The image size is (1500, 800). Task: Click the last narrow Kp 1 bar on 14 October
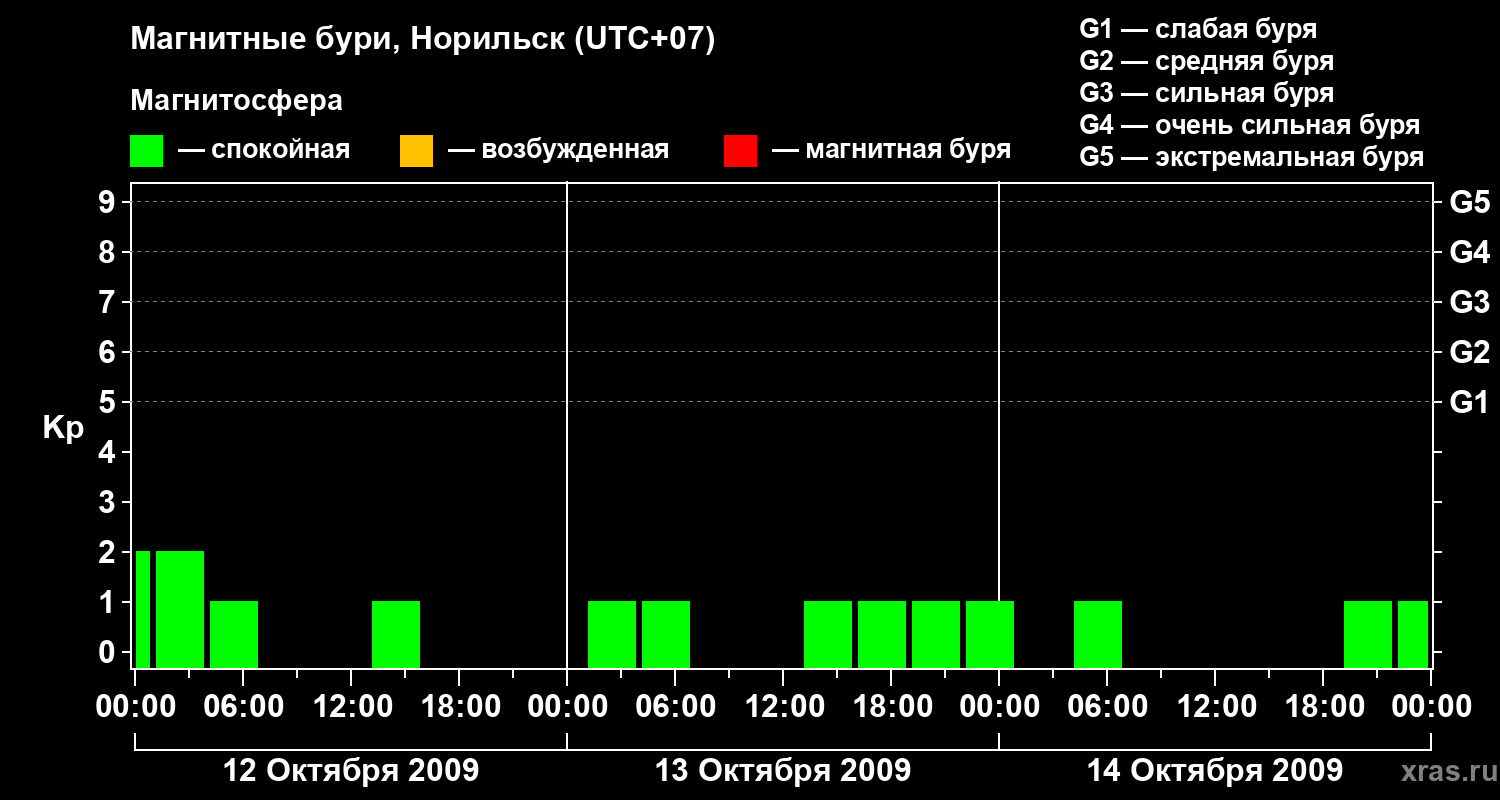(x=1413, y=634)
